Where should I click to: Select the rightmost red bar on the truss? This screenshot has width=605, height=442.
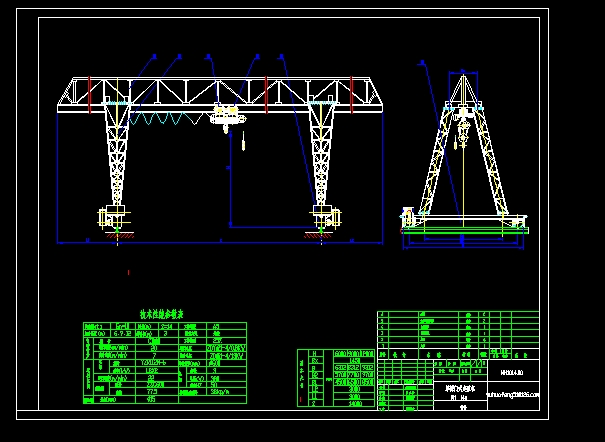351,94
